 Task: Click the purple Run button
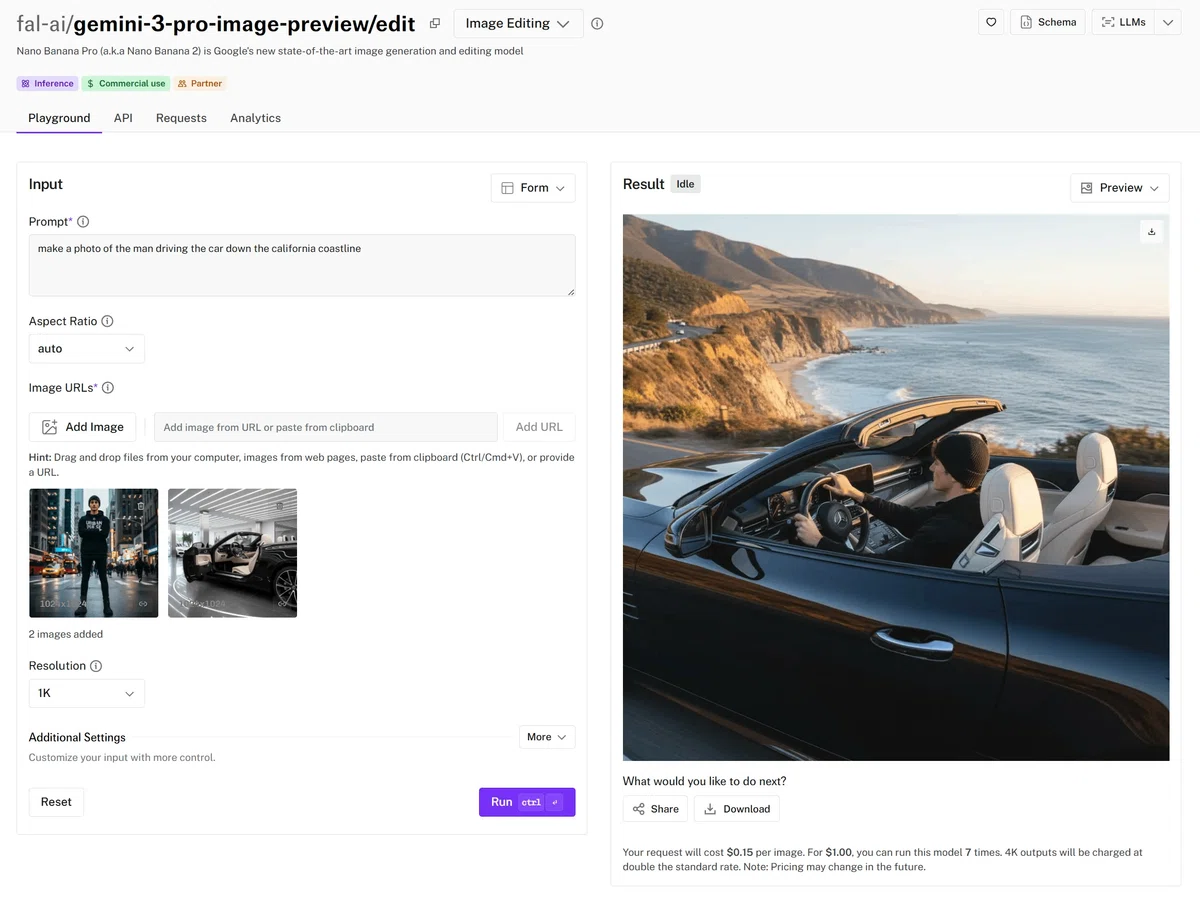click(x=527, y=802)
